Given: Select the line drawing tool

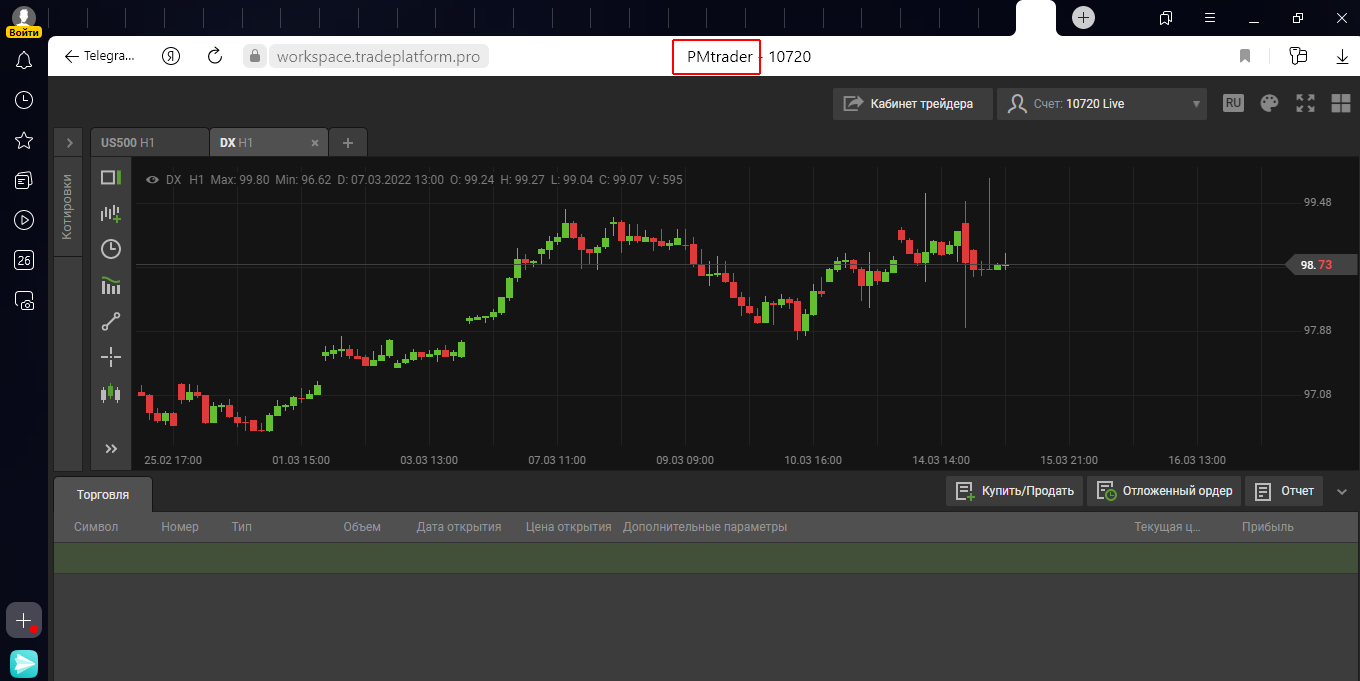Looking at the screenshot, I should pyautogui.click(x=111, y=321).
